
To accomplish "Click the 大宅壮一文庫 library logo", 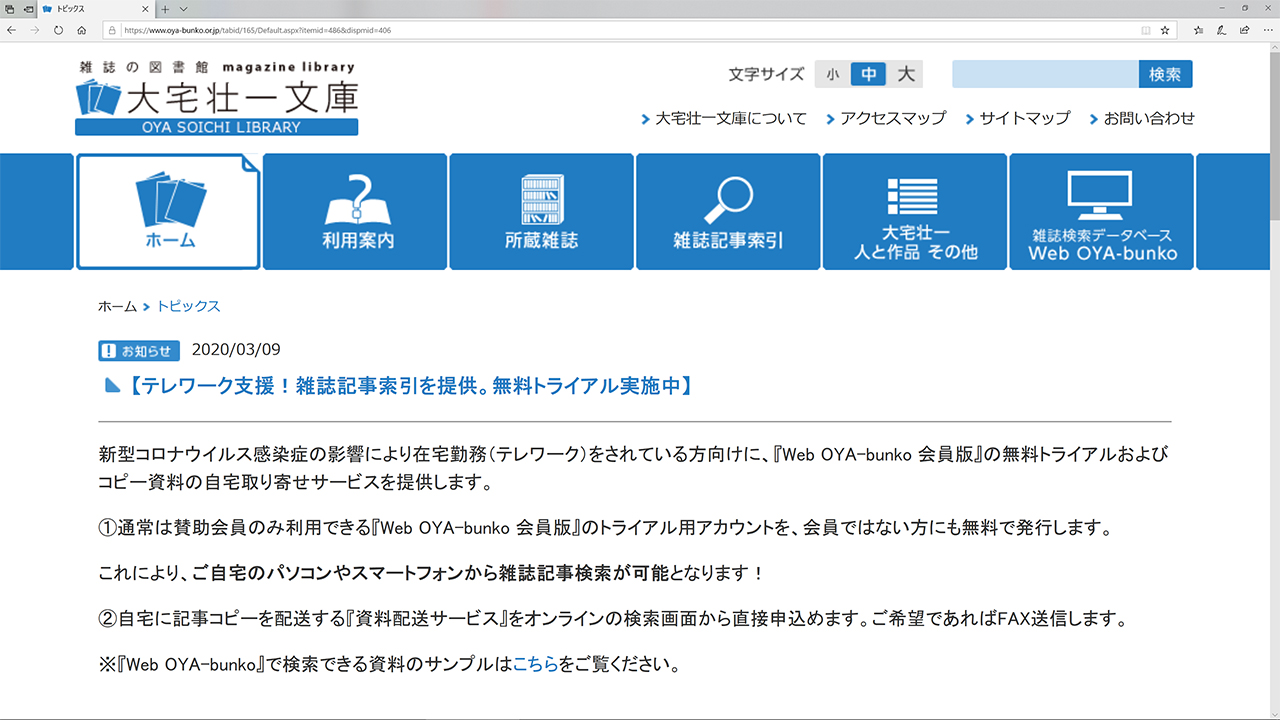I will (x=216, y=97).
